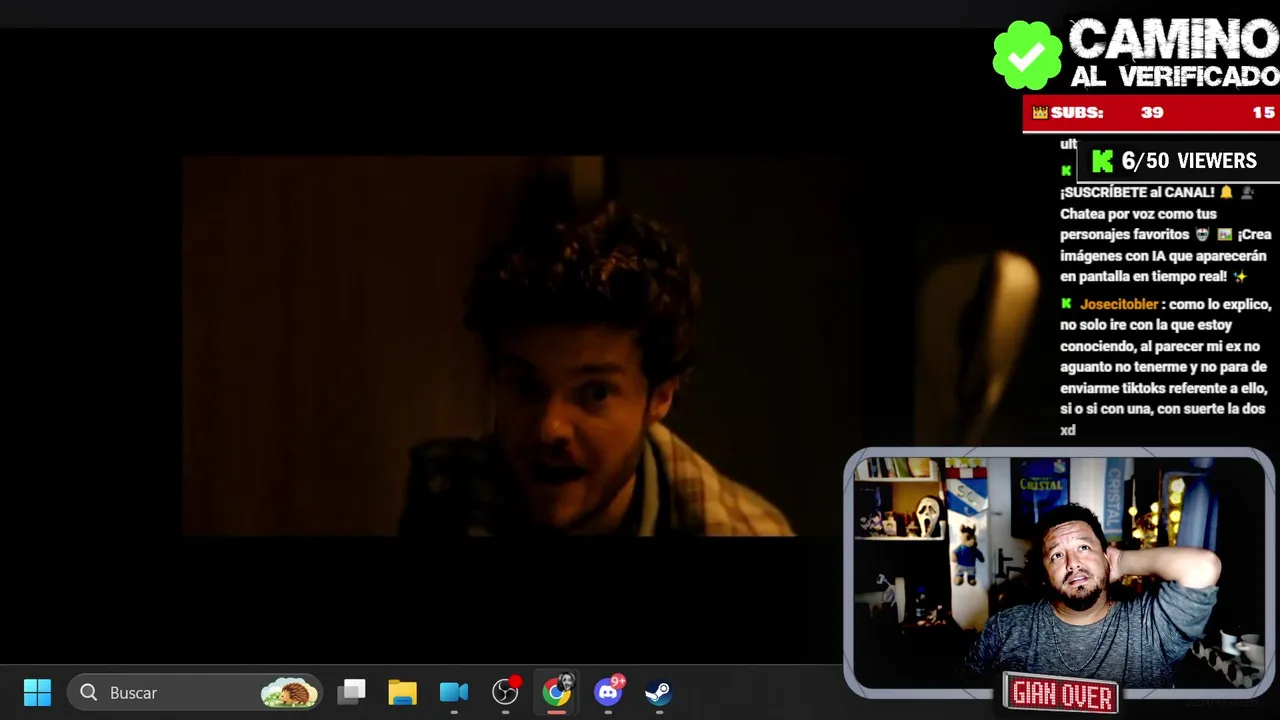Open File Explorer from the taskbar
Image resolution: width=1280 pixels, height=720 pixels.
pos(402,692)
